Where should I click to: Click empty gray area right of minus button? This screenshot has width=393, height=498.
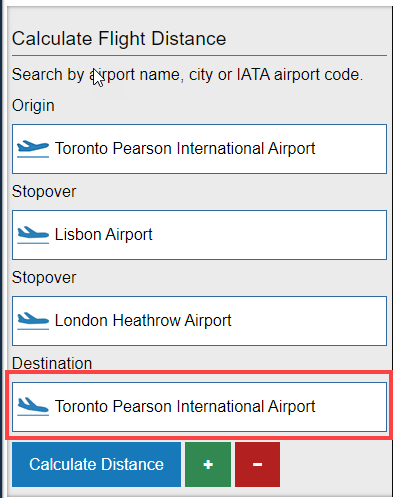333,464
